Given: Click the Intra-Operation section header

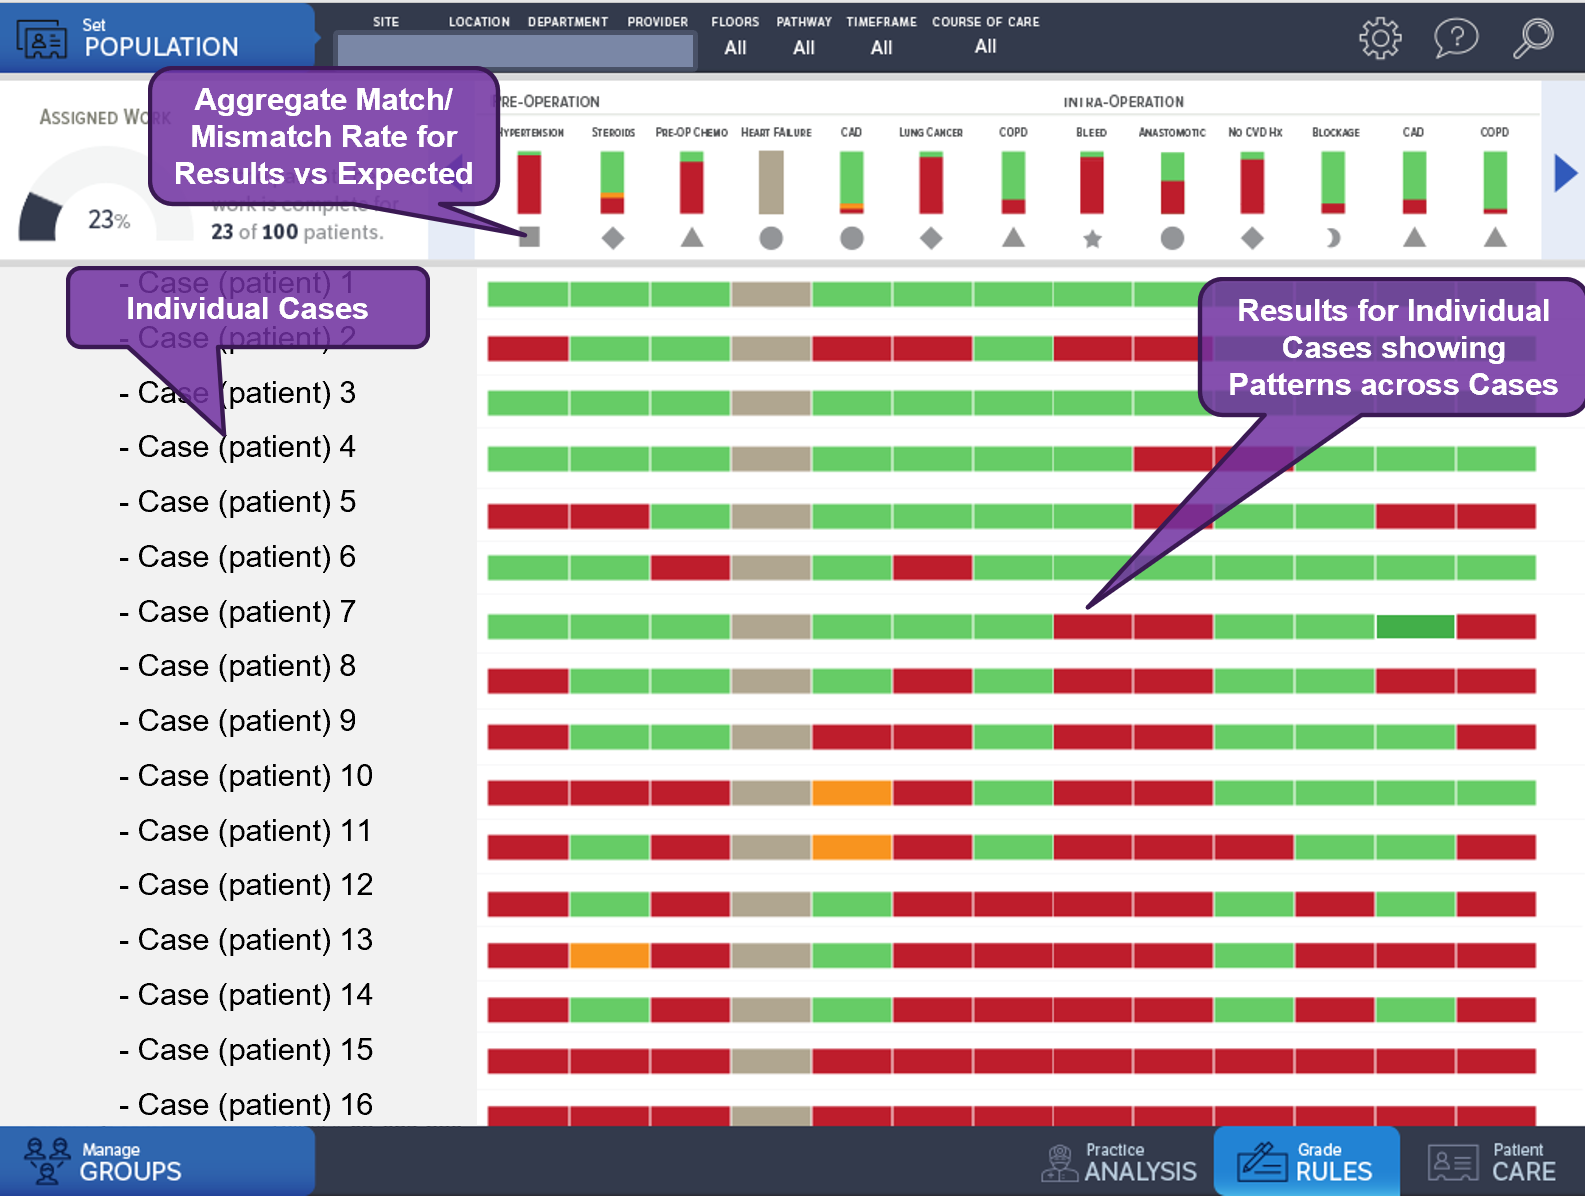Looking at the screenshot, I should [1124, 102].
